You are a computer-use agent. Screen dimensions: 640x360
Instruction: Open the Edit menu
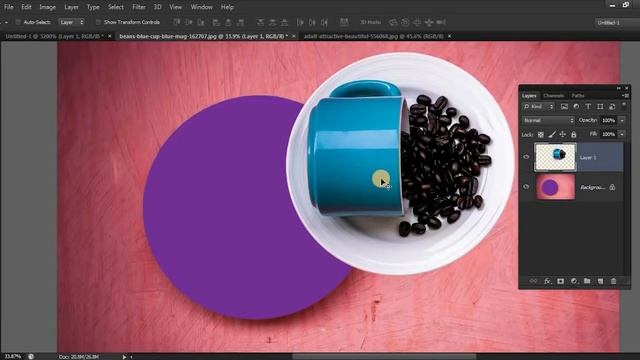[x=27, y=7]
